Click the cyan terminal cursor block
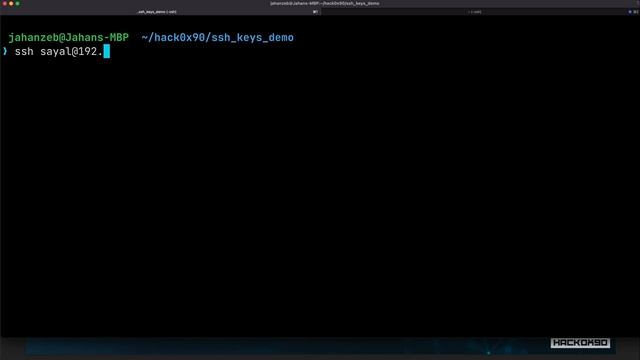The image size is (640, 360). click(x=107, y=51)
